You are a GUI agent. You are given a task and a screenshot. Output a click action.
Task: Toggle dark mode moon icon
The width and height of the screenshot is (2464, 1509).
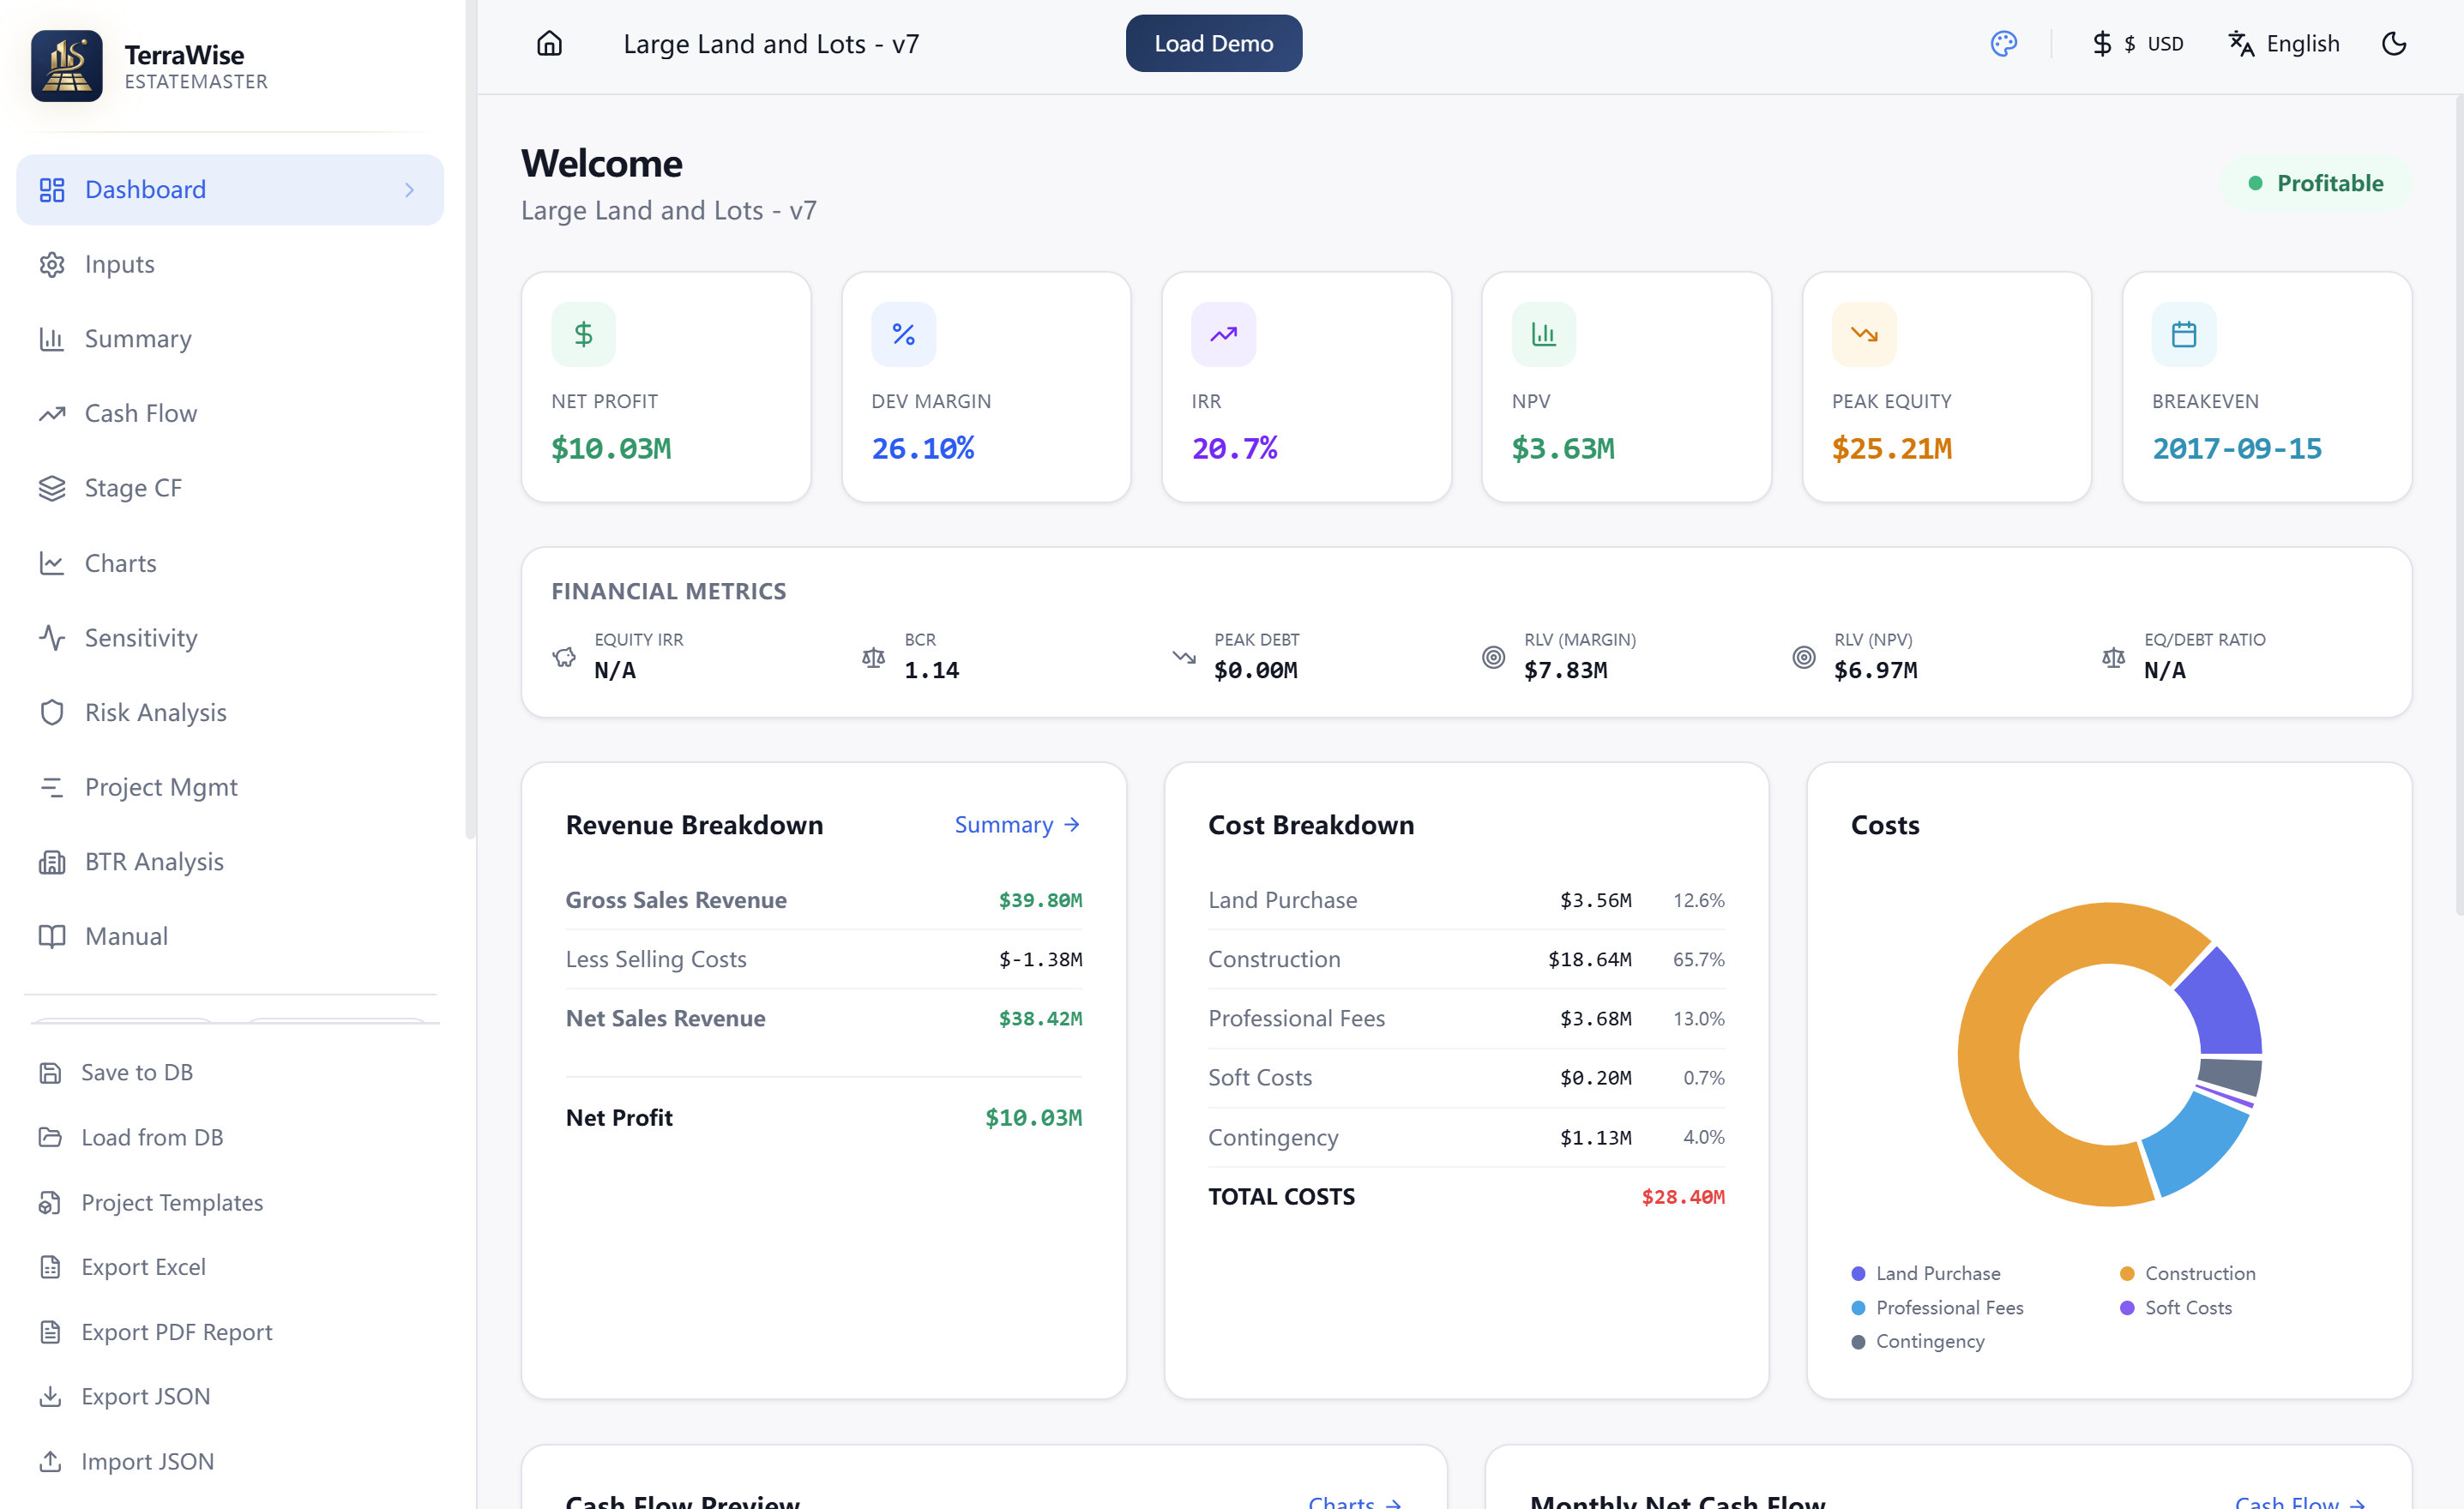coord(2393,43)
